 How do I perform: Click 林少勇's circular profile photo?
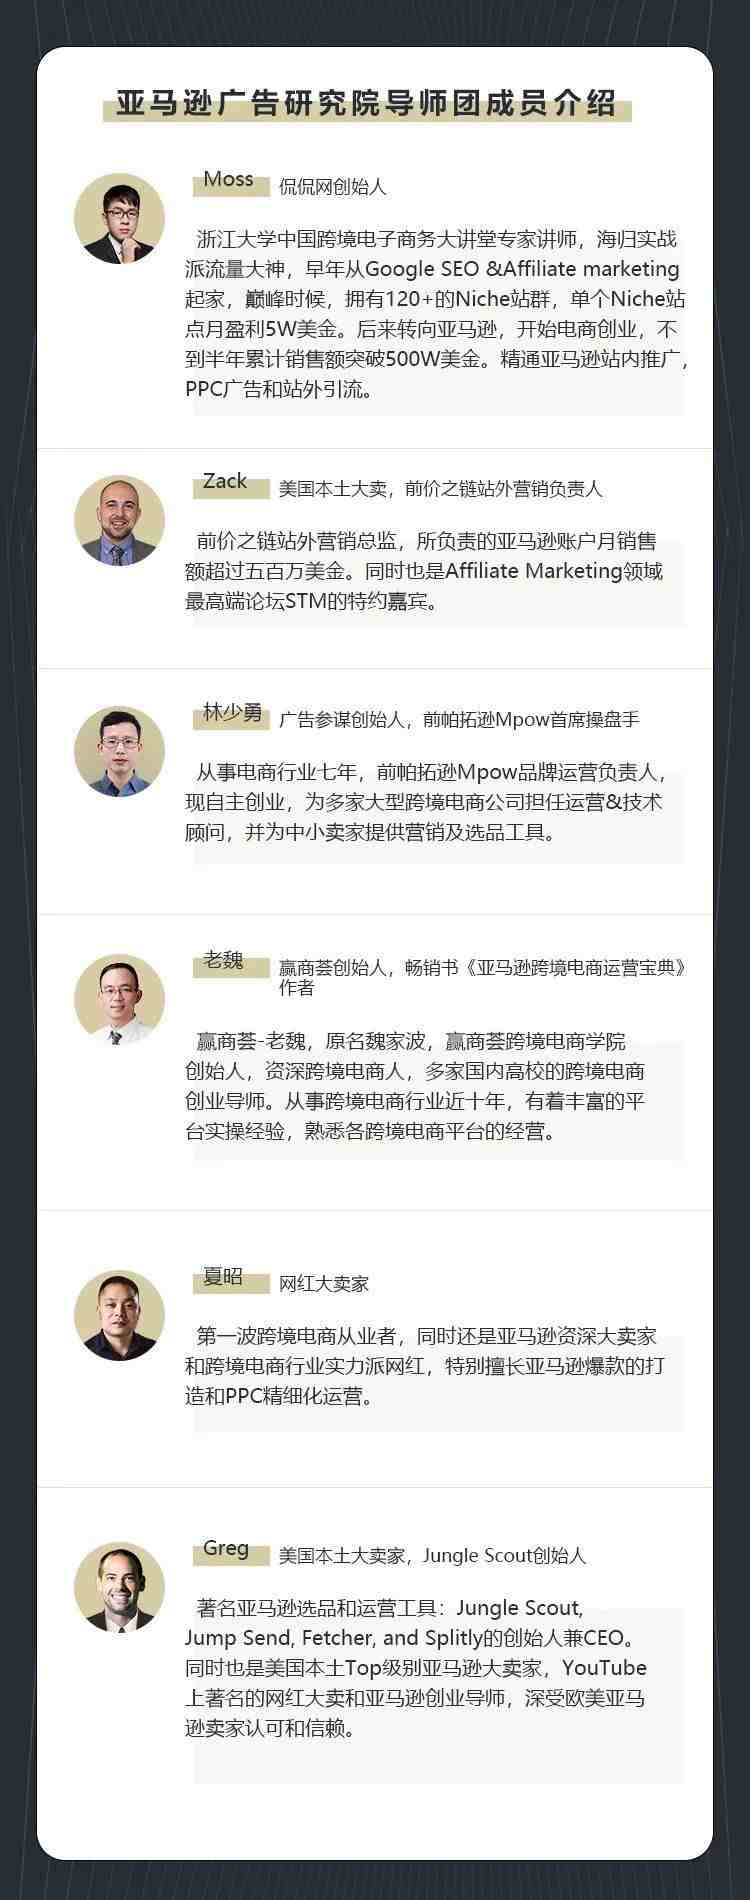(119, 752)
